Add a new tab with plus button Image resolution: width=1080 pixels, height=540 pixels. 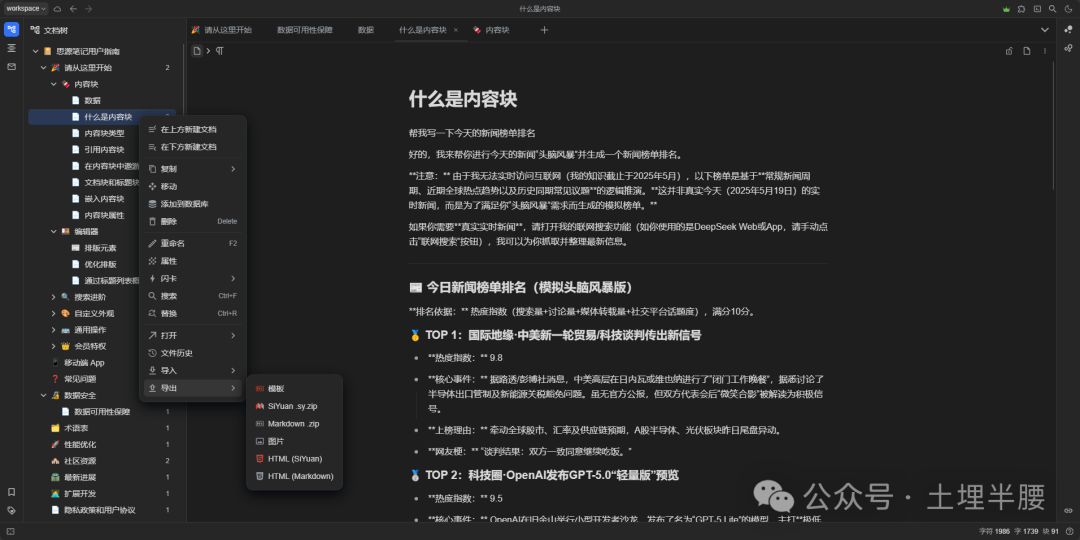544,30
